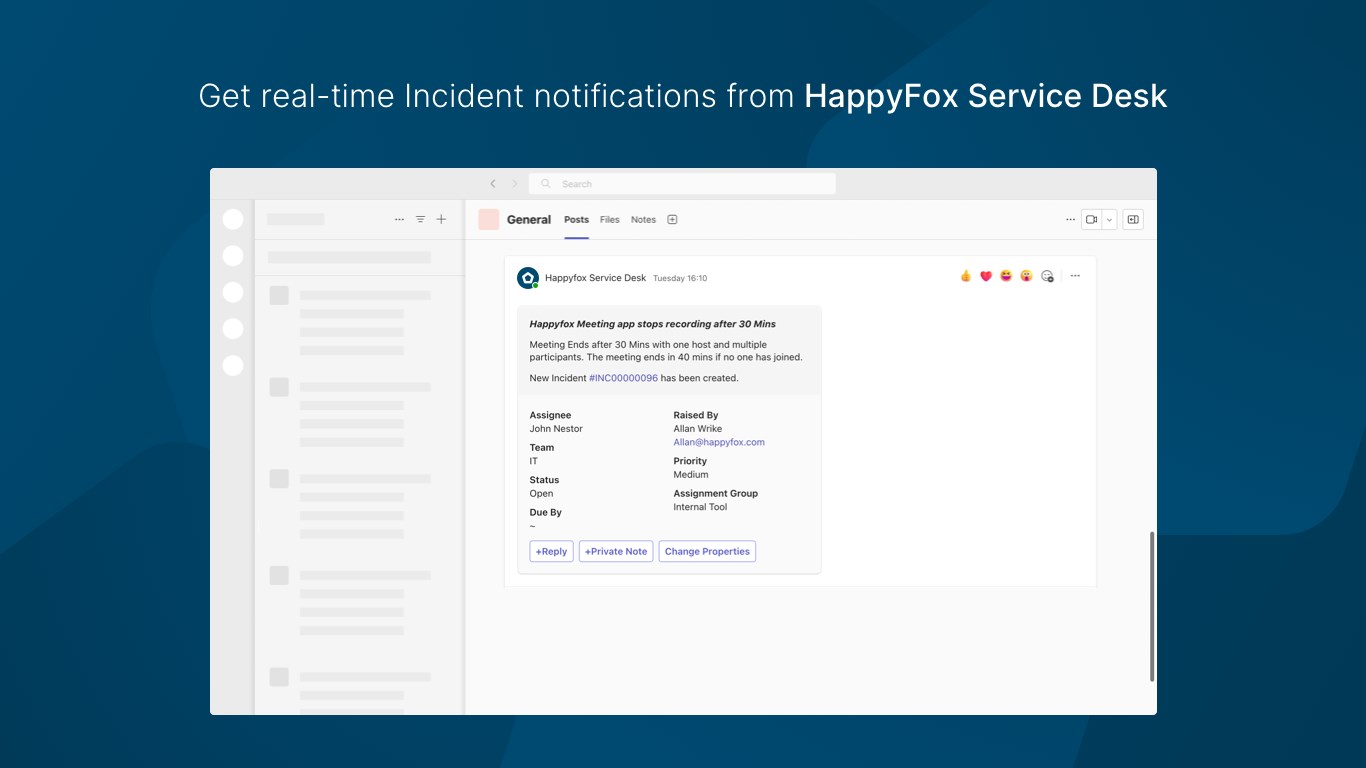The width and height of the screenshot is (1366, 768).
Task: Switch to the Files tab
Action: [610, 220]
